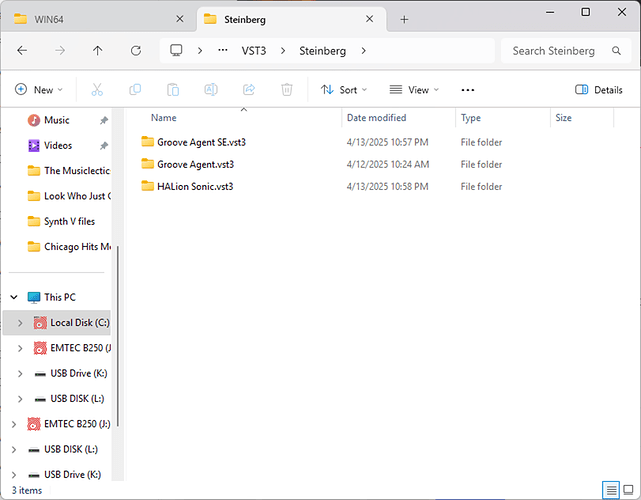The height and width of the screenshot is (500, 641).
Task: Refresh the Steinberg folder view
Action: coord(136,51)
